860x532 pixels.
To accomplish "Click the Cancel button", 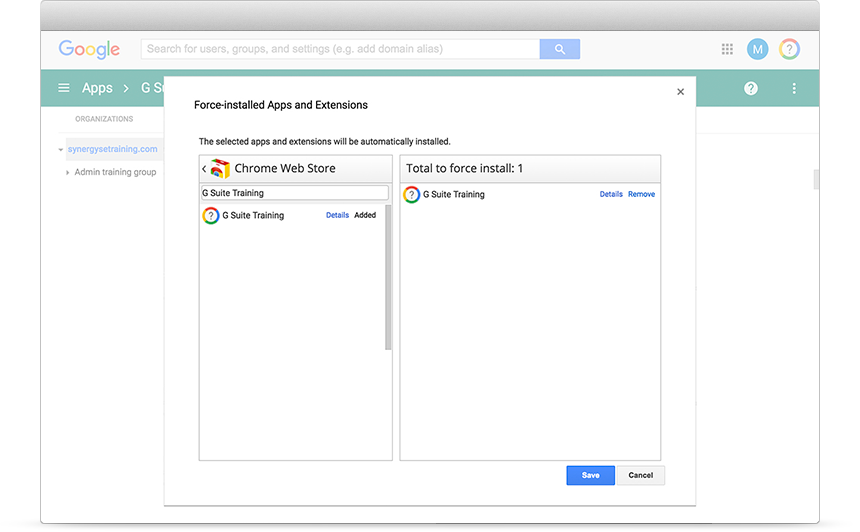I will (640, 476).
